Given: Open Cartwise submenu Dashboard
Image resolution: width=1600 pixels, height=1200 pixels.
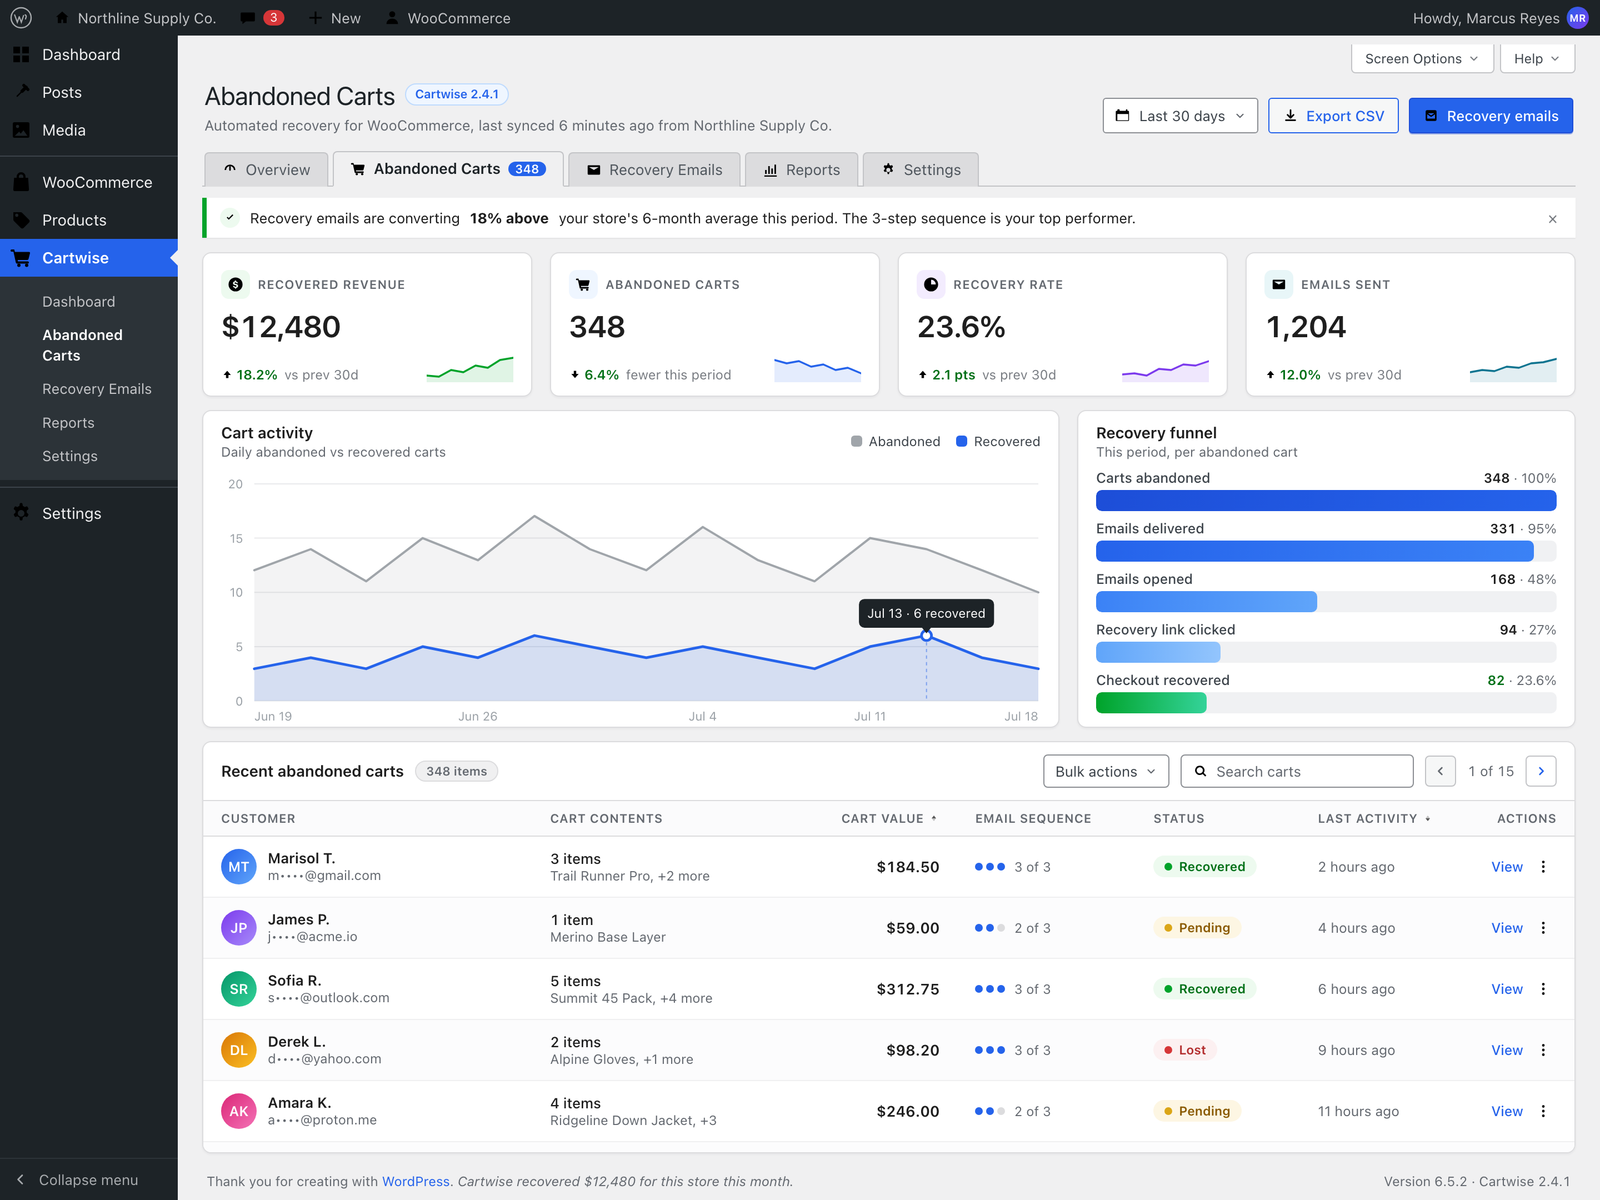Looking at the screenshot, I should (78, 302).
